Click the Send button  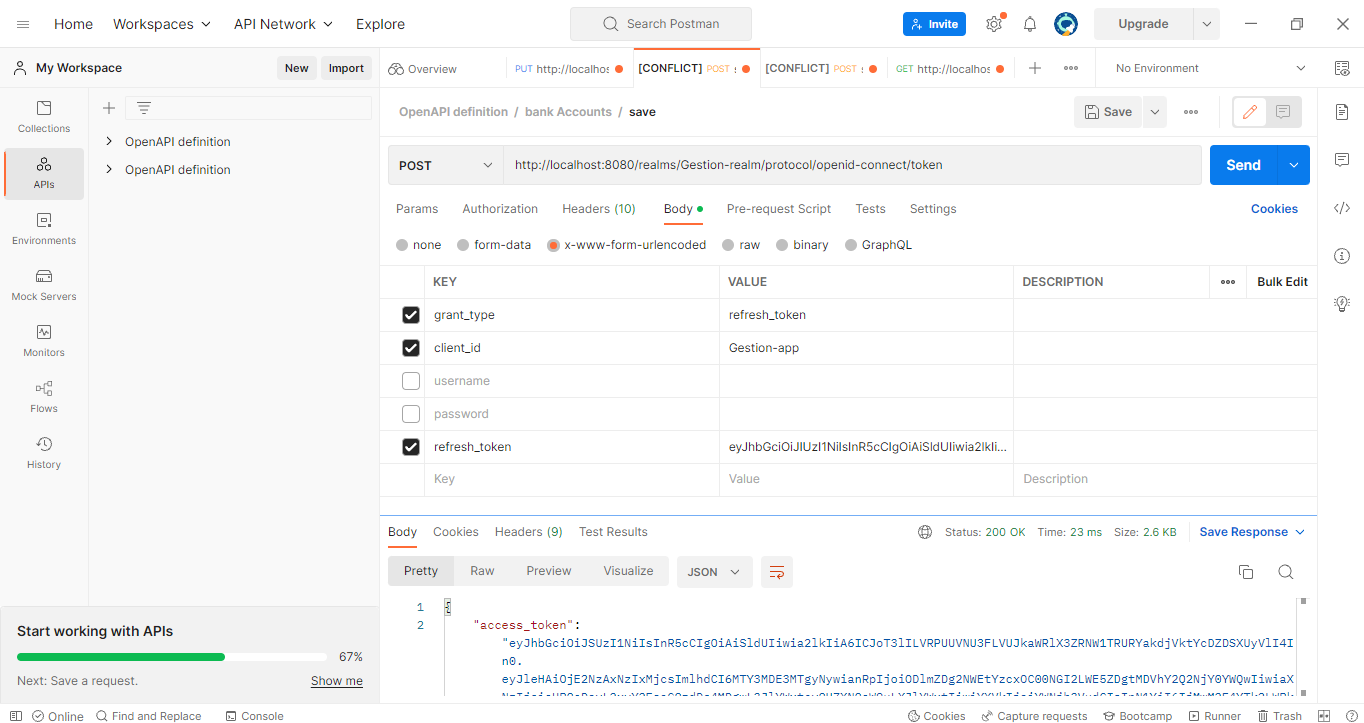tap(1242, 164)
